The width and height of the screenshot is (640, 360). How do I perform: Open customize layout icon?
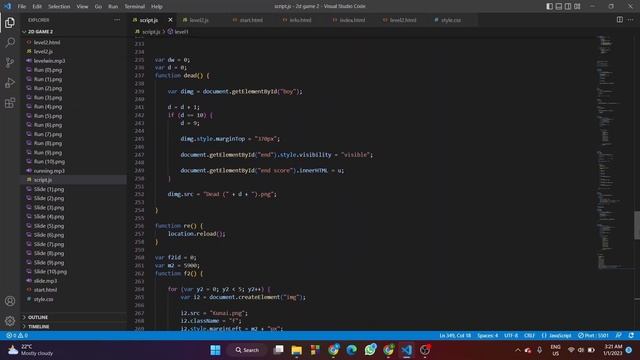[577, 6]
